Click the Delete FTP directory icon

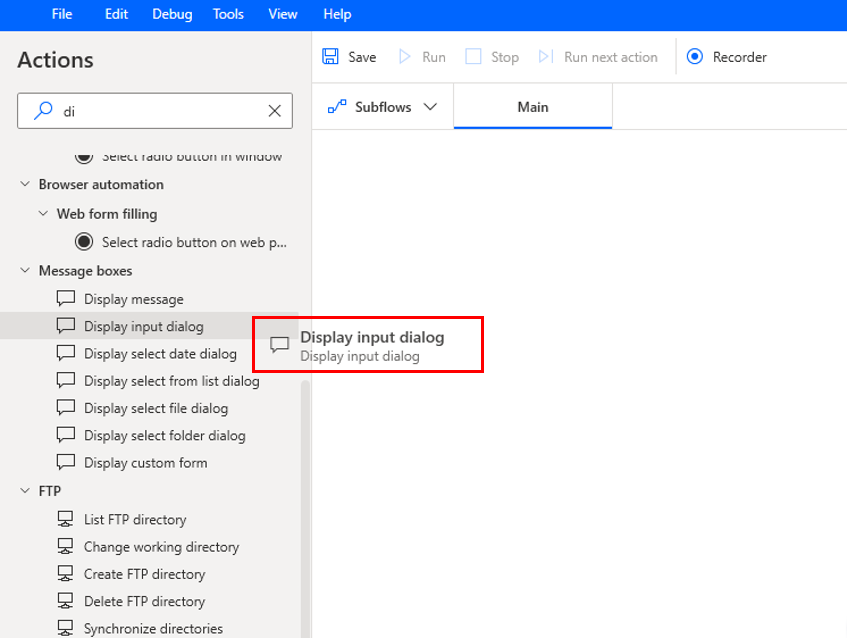[65, 601]
